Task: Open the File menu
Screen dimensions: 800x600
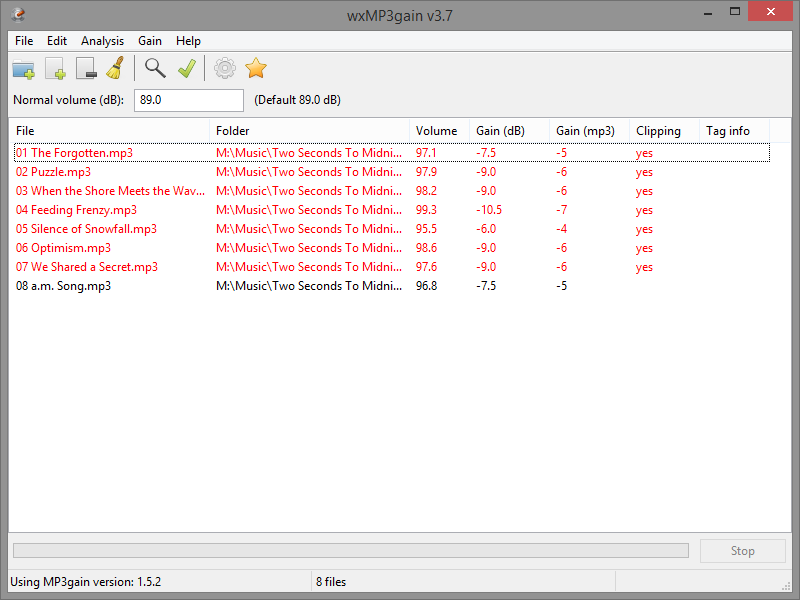Action: click(24, 41)
